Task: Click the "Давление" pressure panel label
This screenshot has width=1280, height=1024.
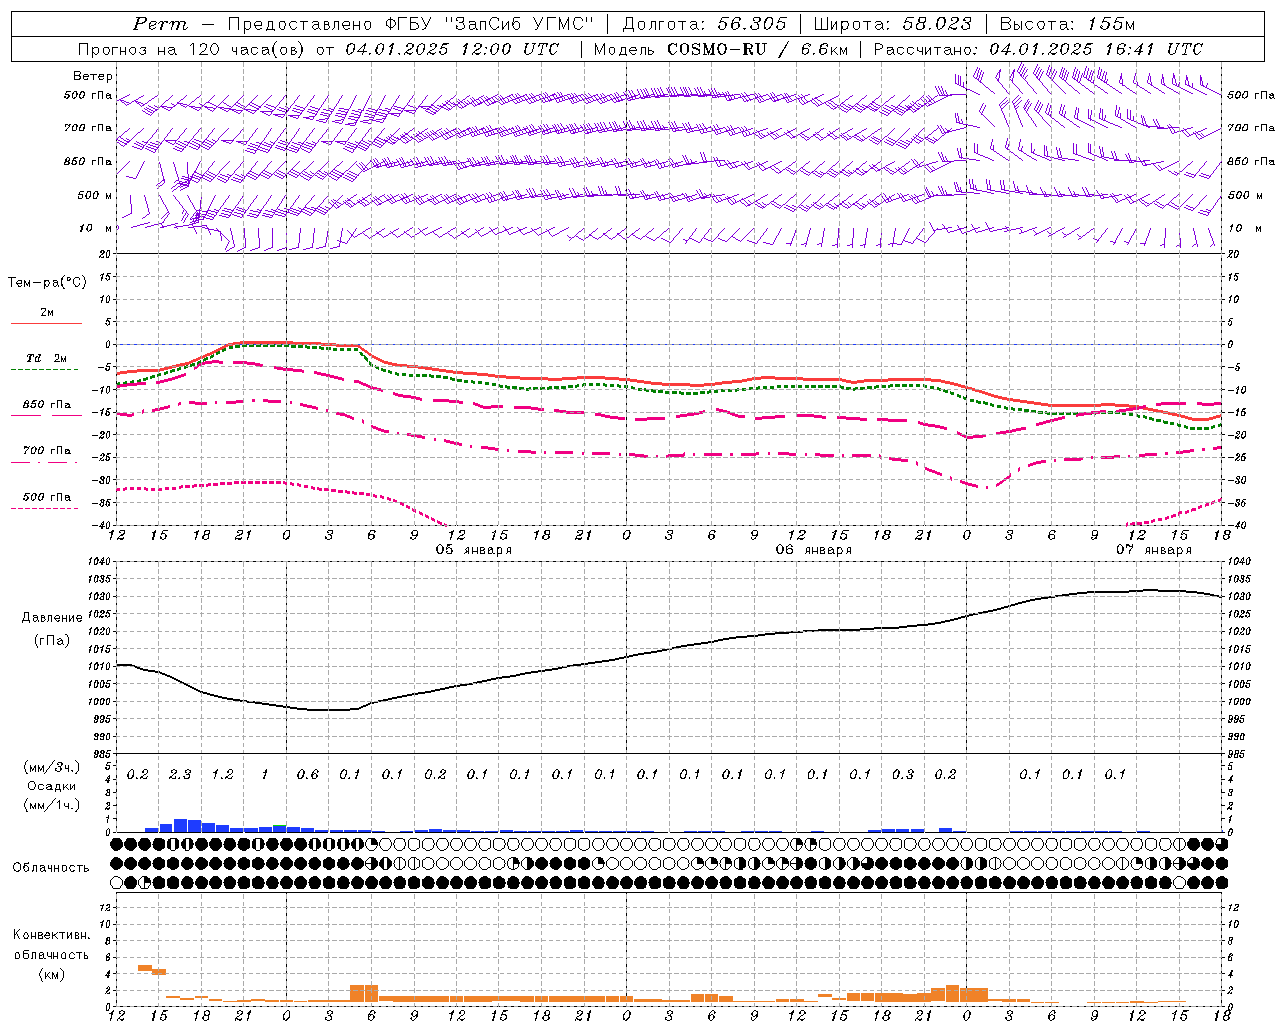Action: coord(52,618)
